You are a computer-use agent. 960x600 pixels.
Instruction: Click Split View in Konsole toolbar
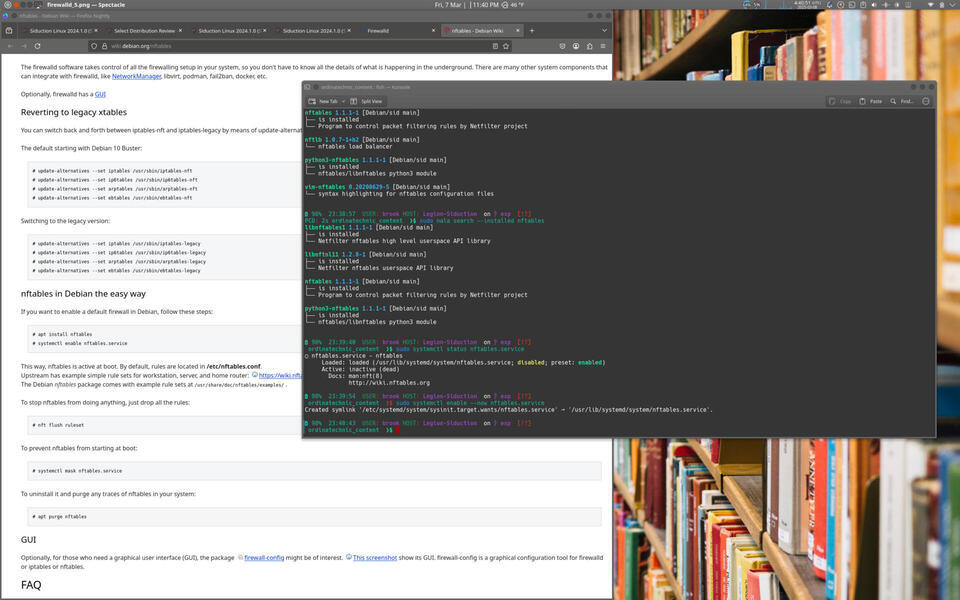tap(366, 101)
